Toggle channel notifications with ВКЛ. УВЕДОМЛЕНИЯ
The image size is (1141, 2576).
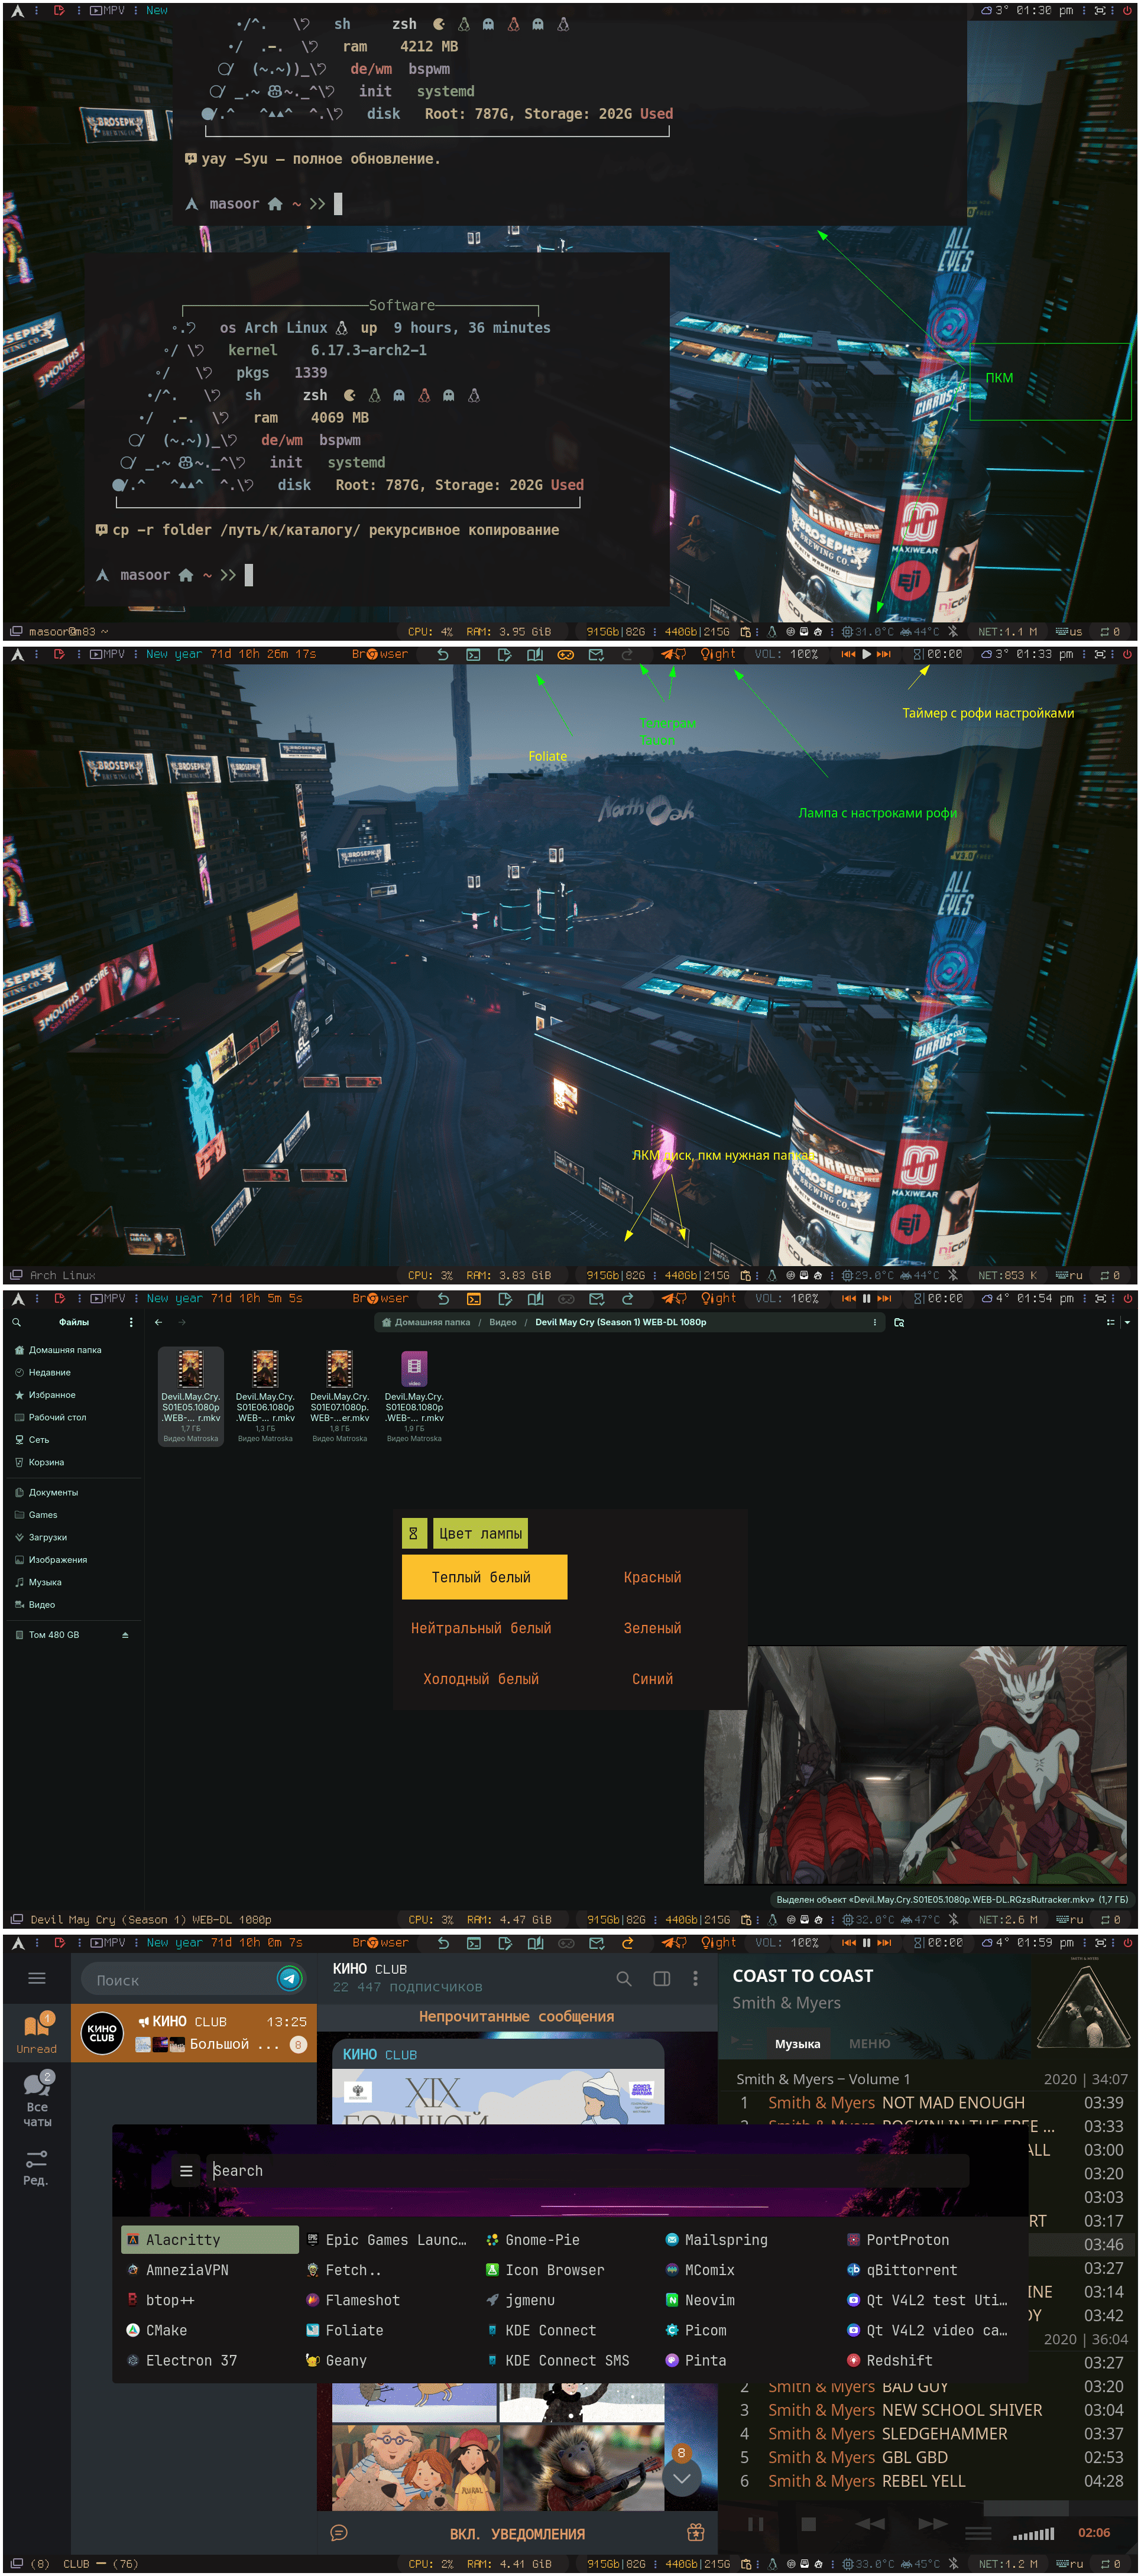pyautogui.click(x=517, y=2534)
